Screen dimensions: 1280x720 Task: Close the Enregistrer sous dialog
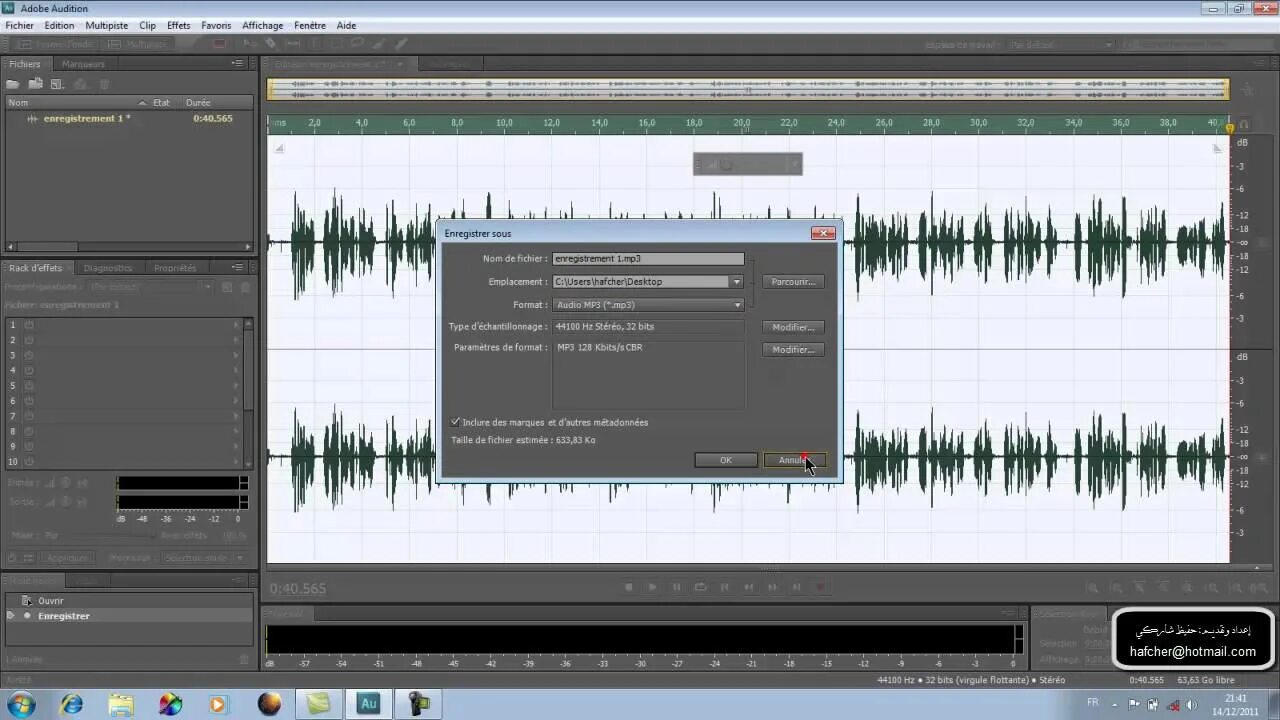pos(823,233)
